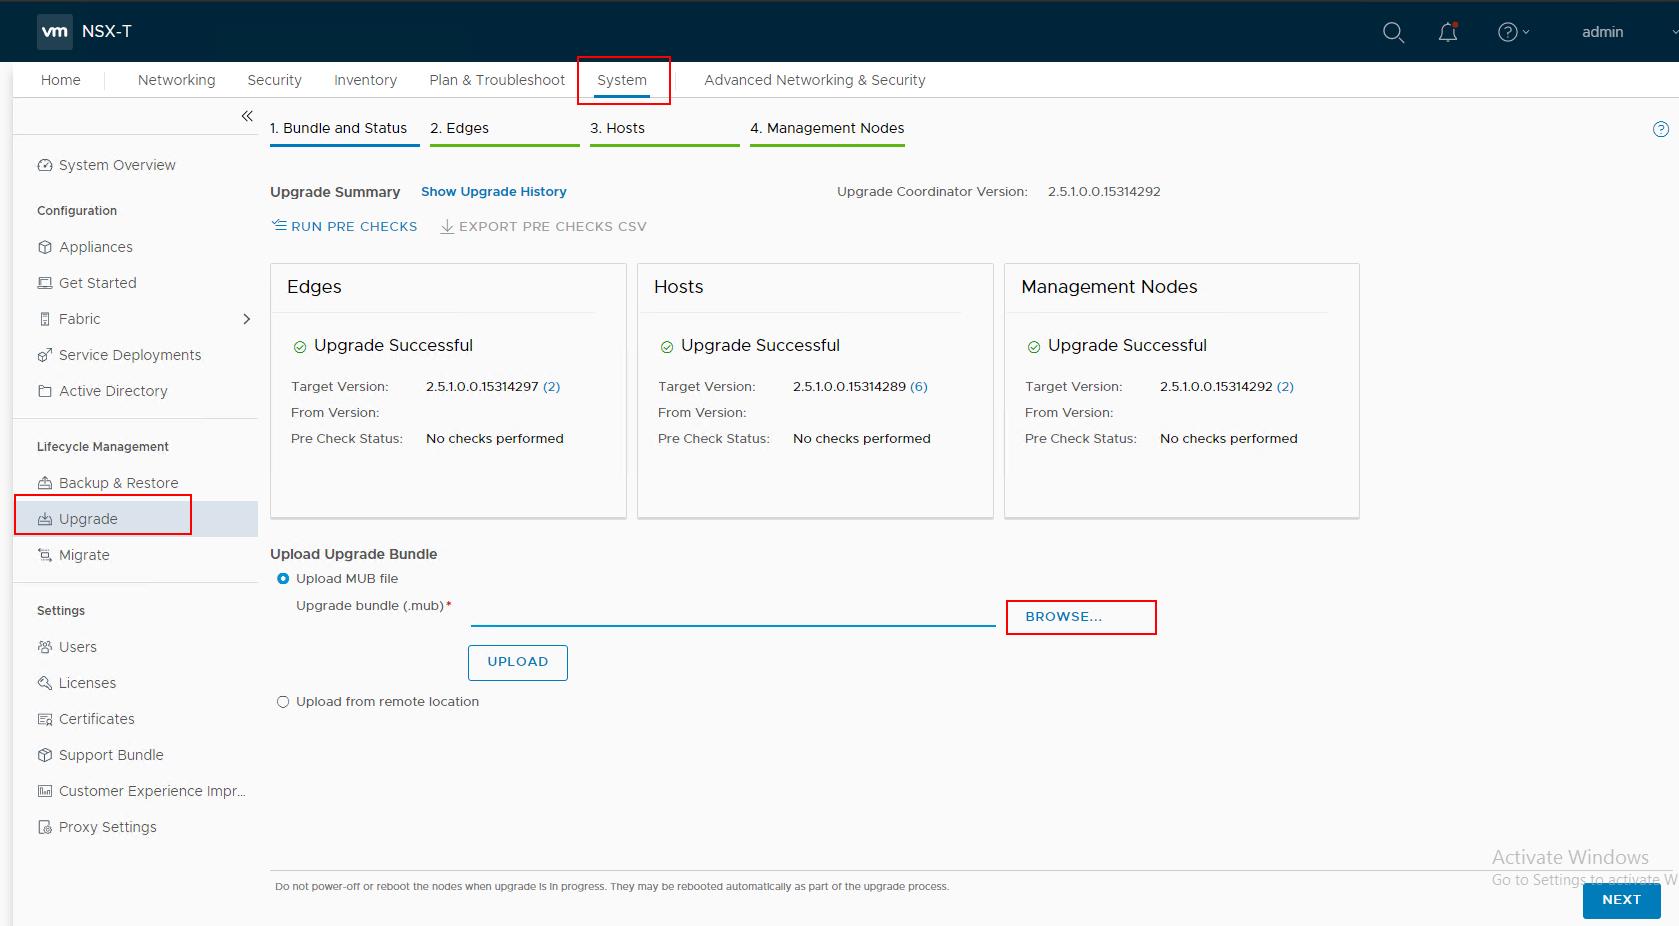
Task: Click the UPLOAD button
Action: tap(518, 662)
